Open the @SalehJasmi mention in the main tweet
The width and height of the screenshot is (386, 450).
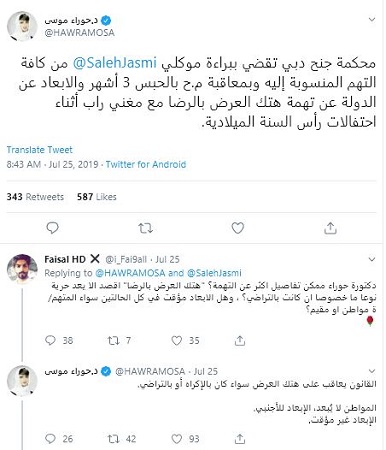tap(115, 63)
